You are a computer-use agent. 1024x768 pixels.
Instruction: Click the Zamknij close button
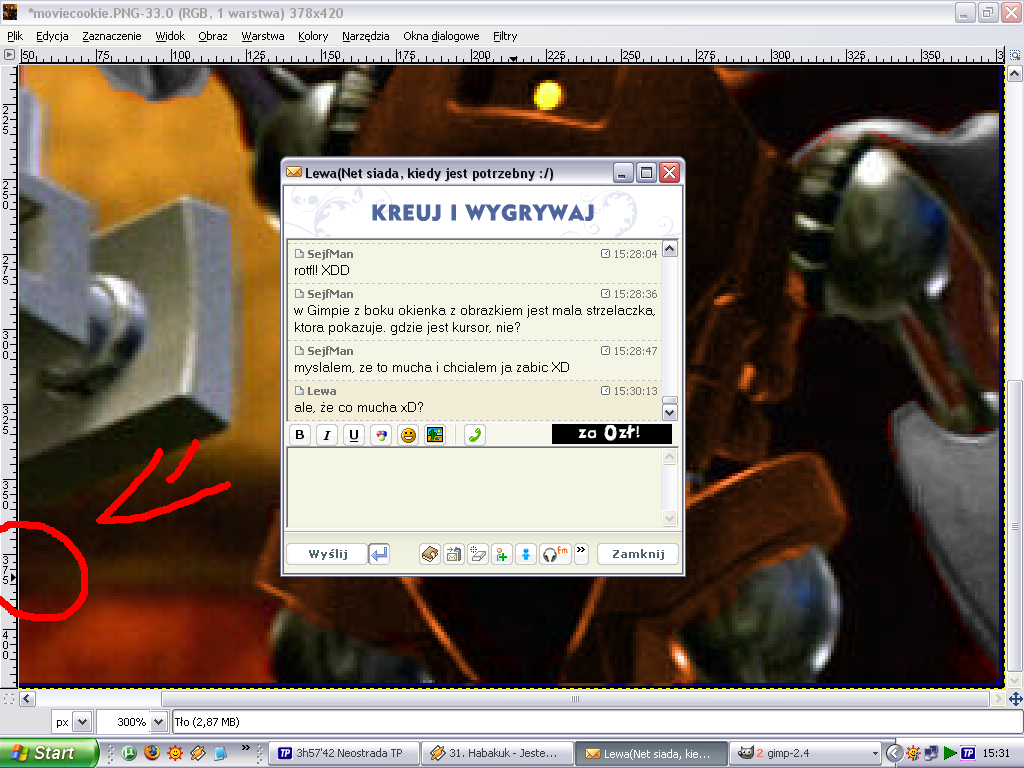click(637, 554)
